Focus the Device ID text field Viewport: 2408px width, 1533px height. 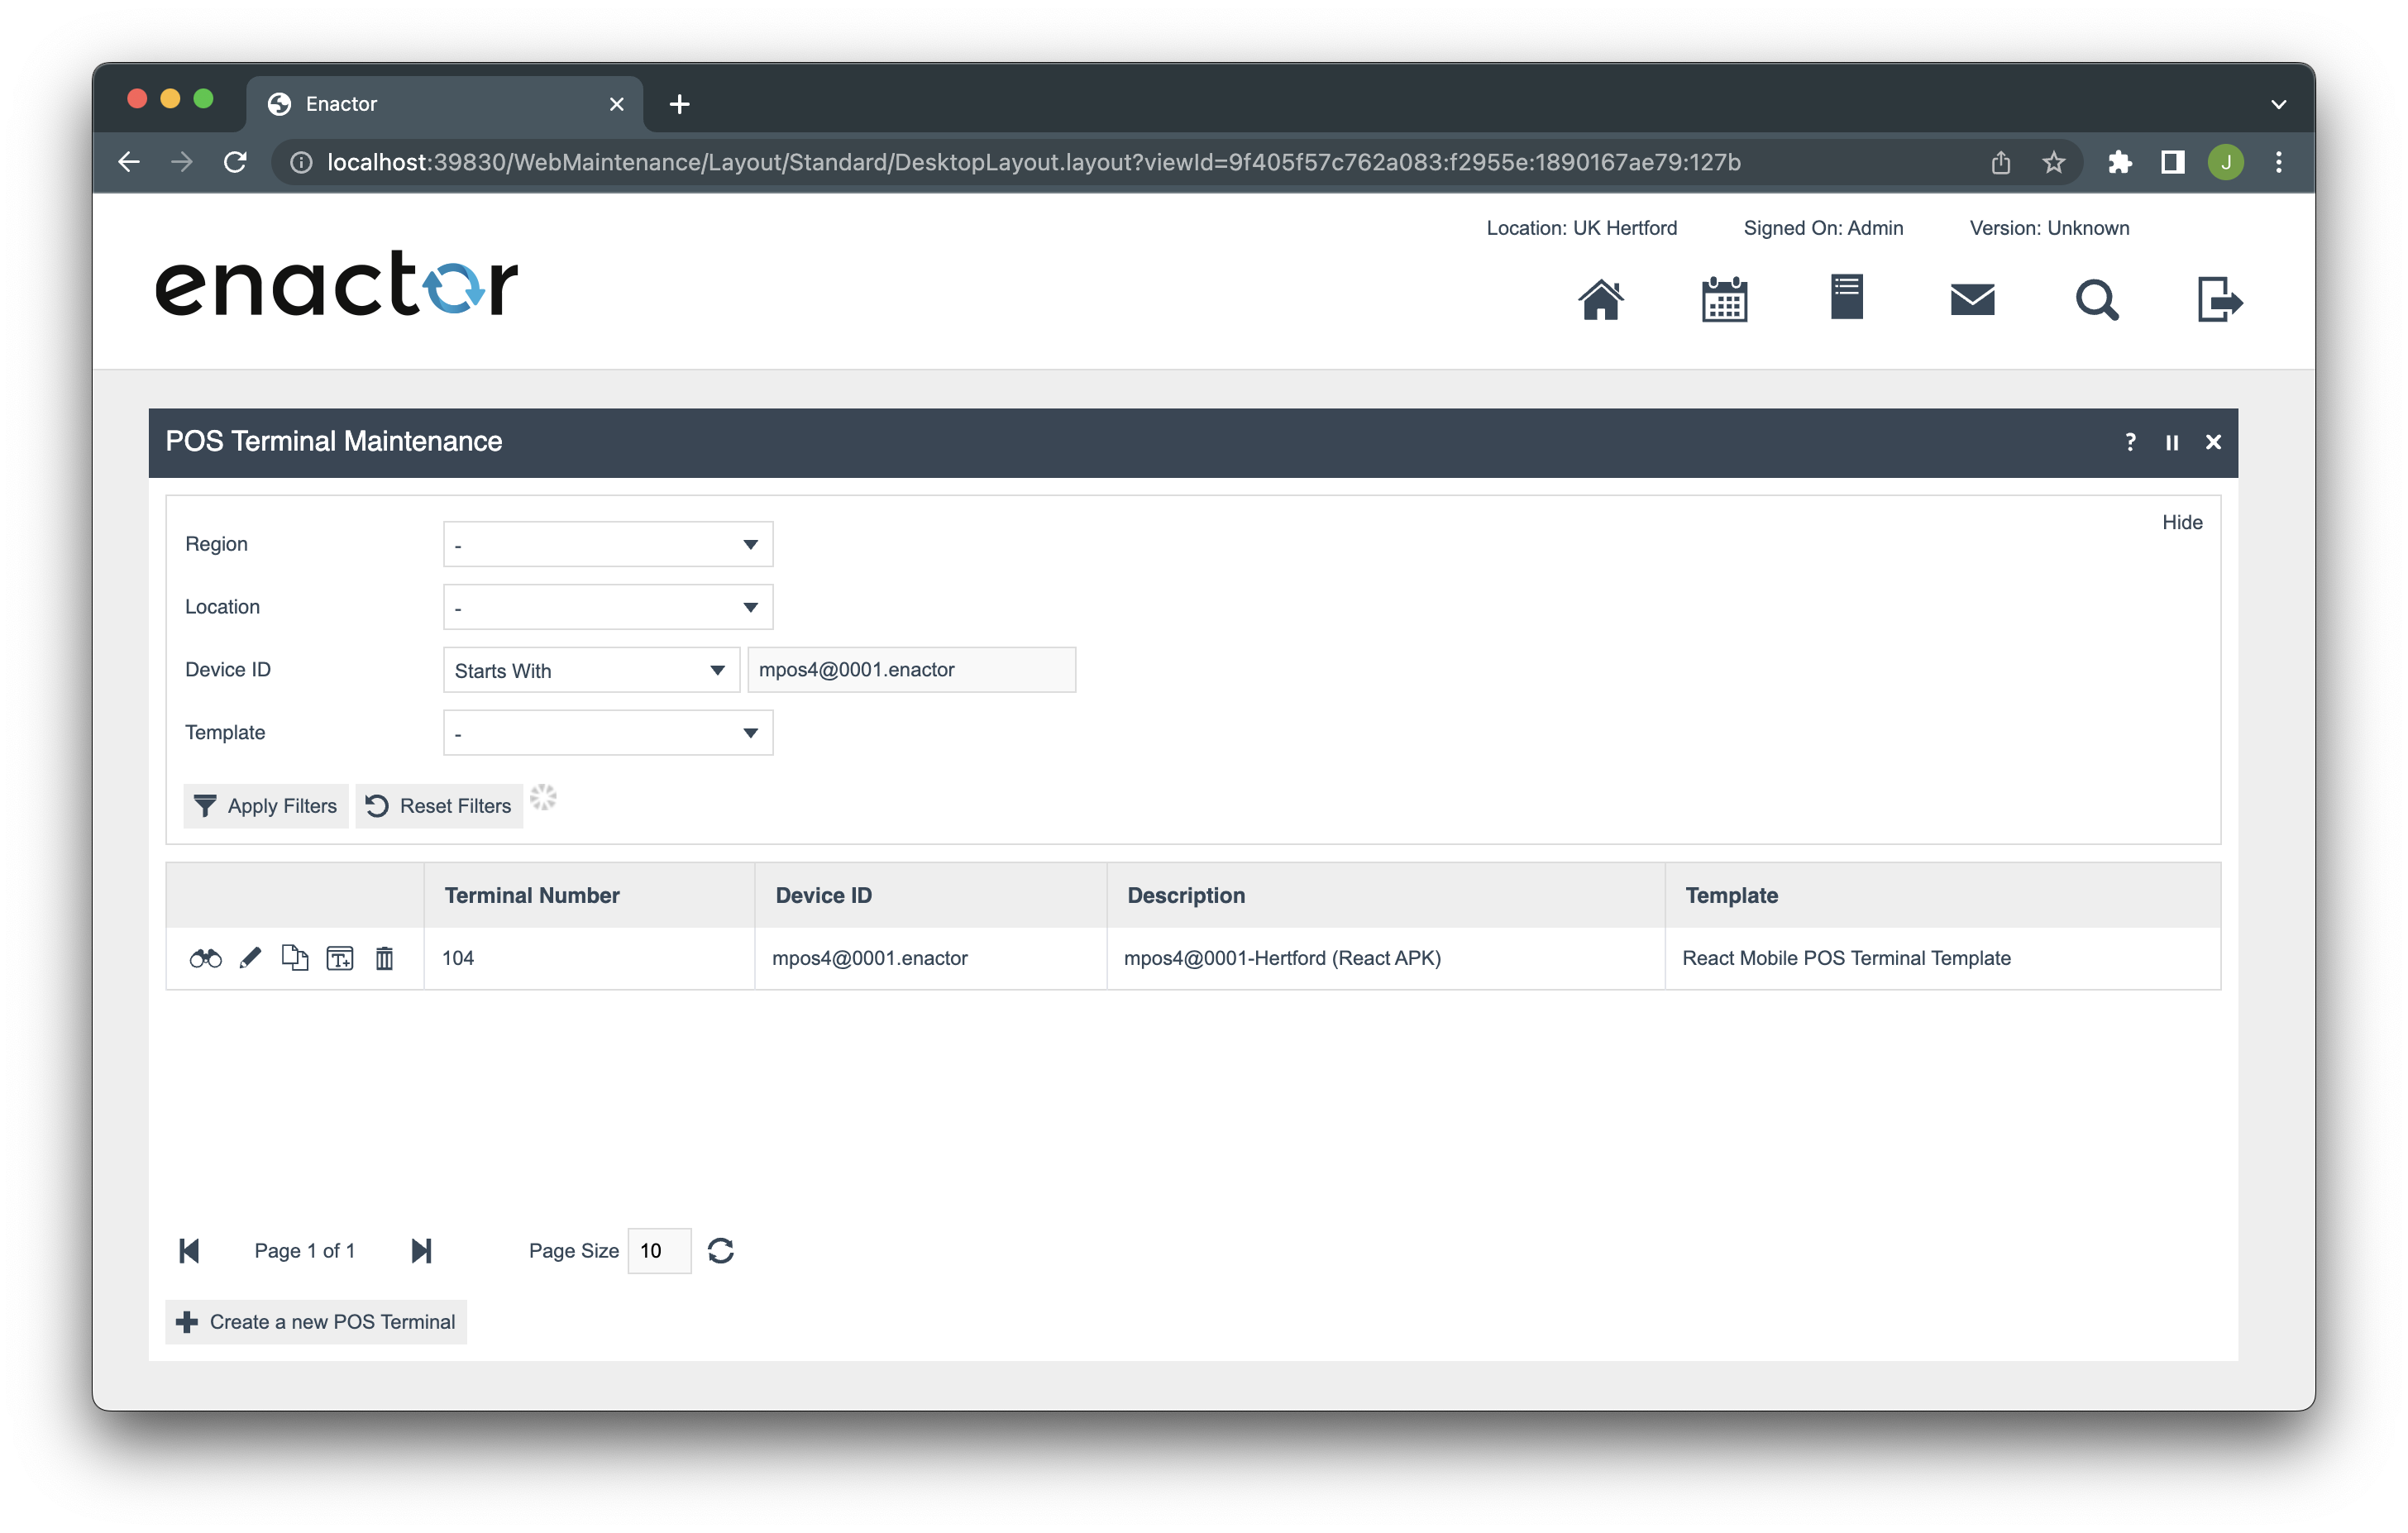(911, 670)
